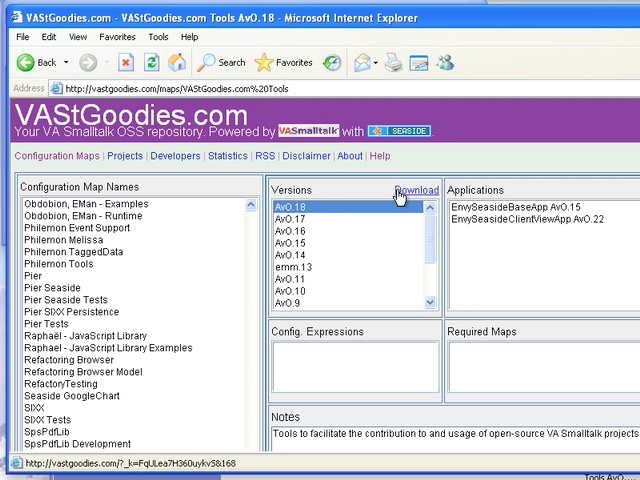Click the History clock icon
This screenshot has height=480, width=640.
[x=332, y=63]
